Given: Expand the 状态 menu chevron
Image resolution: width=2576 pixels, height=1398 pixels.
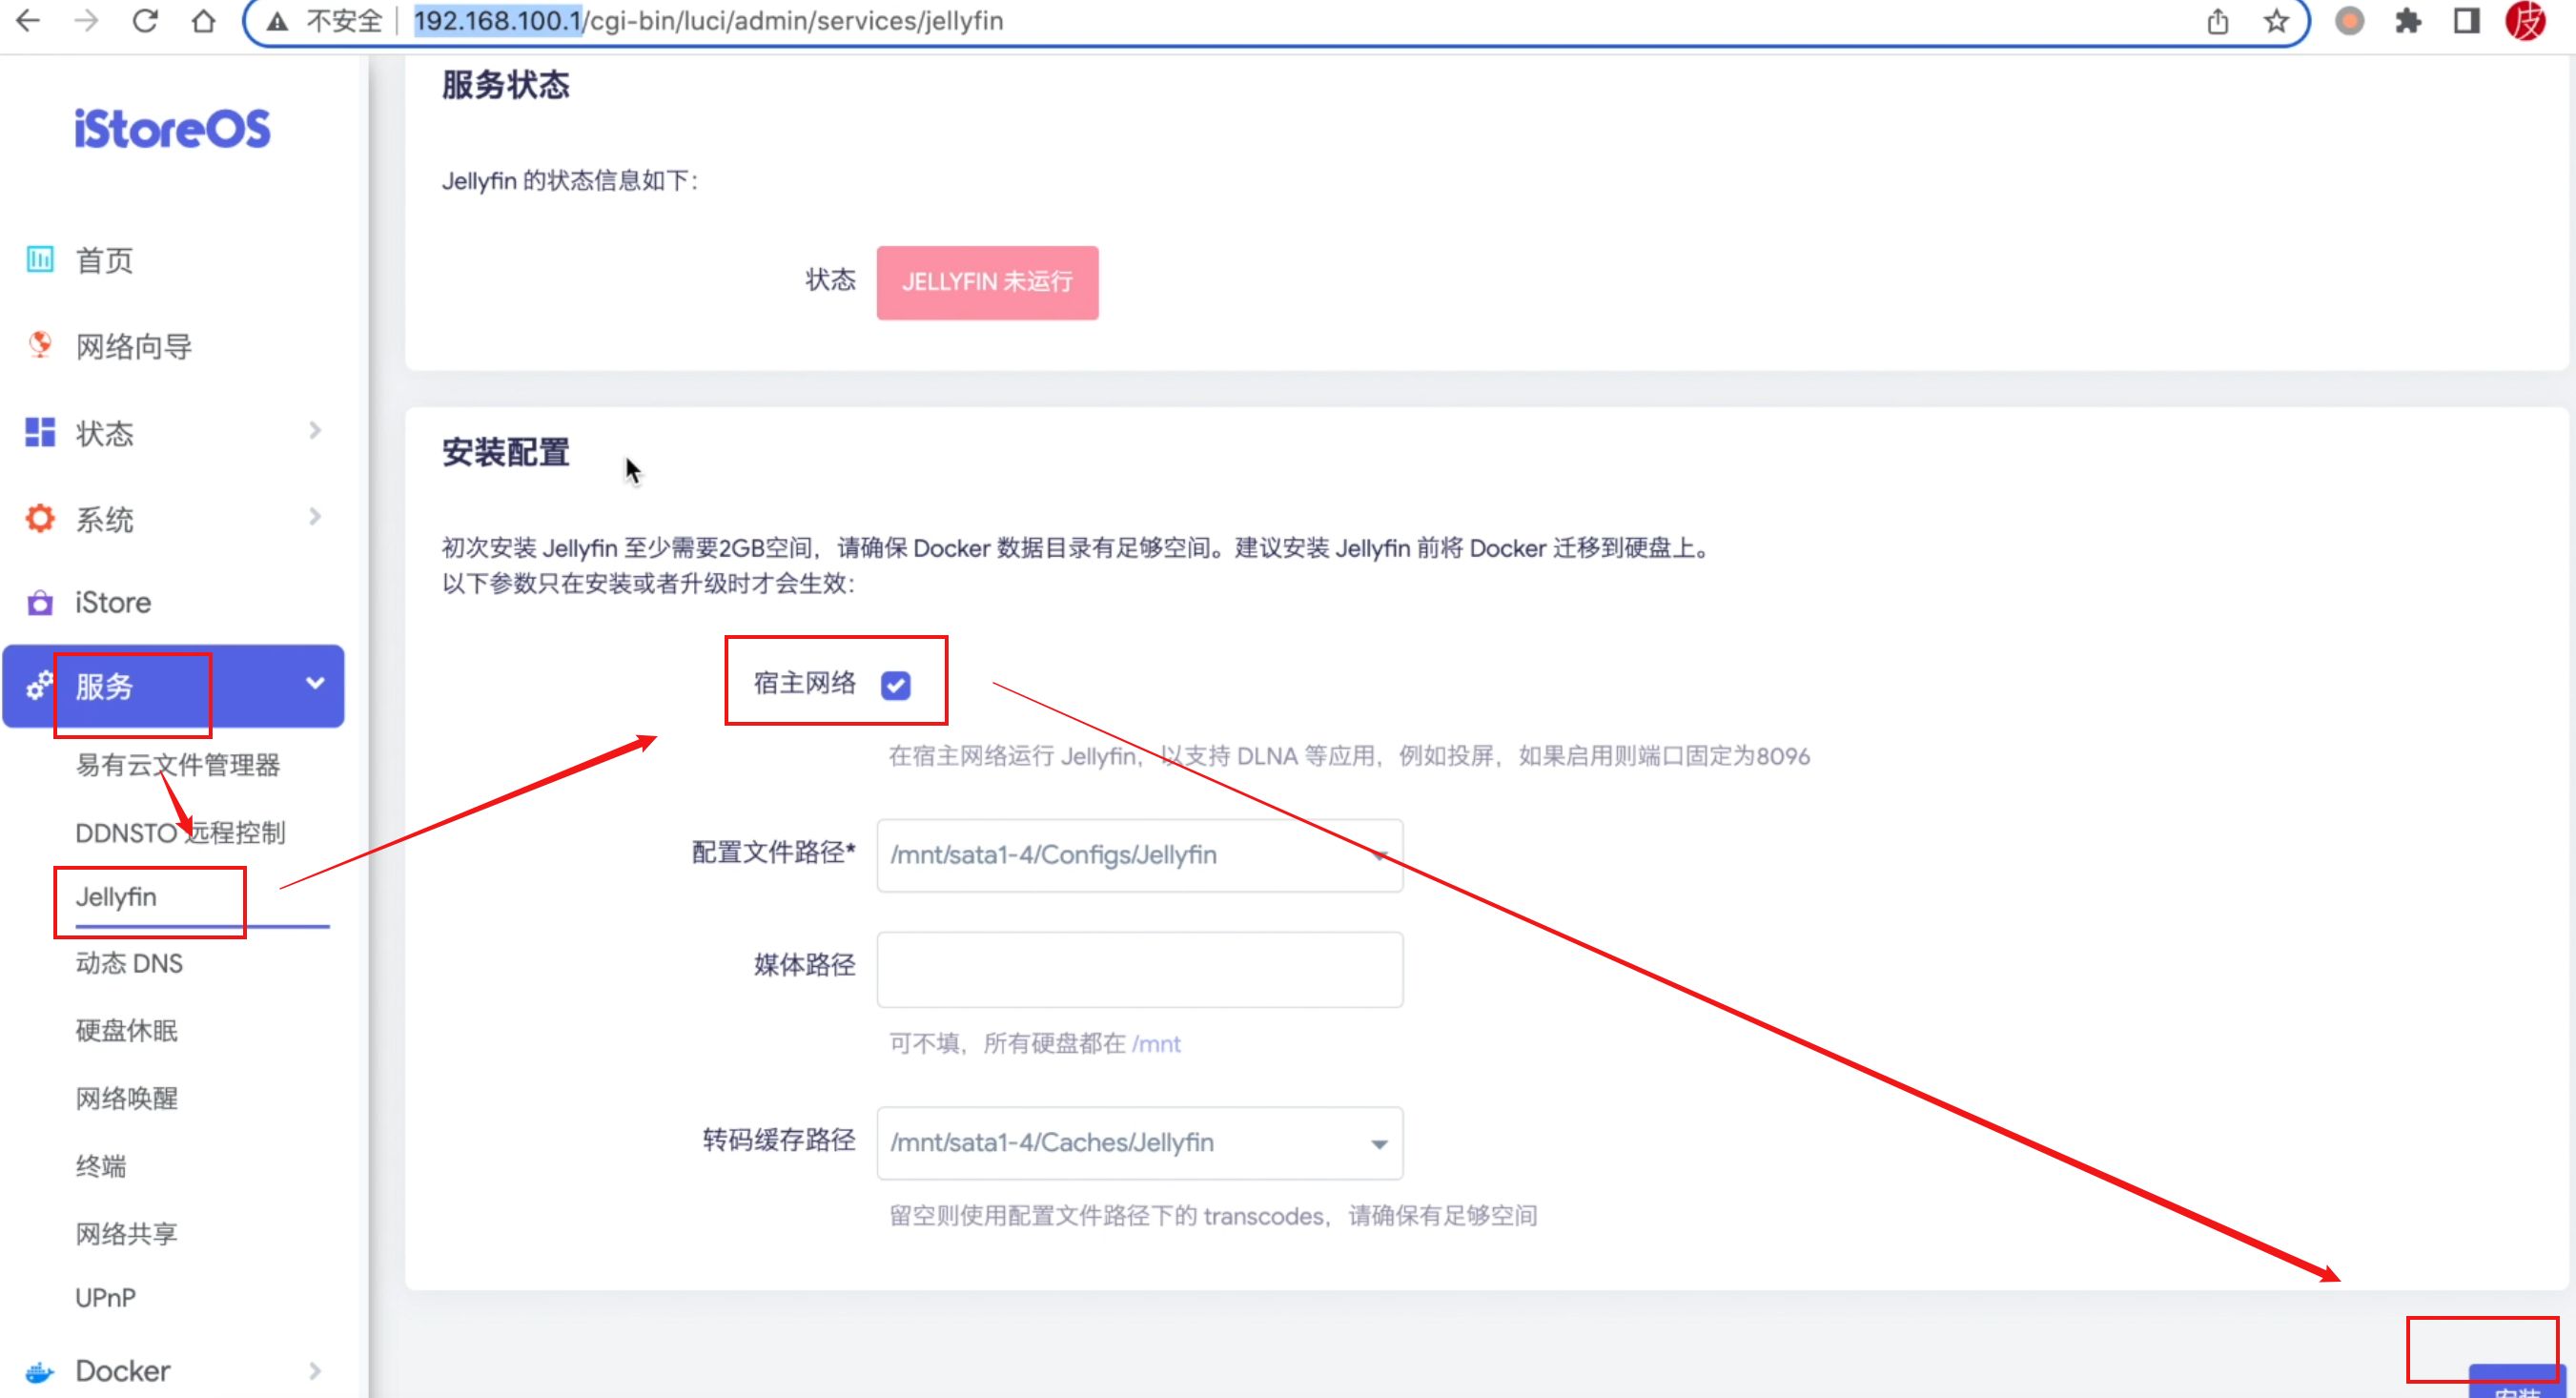Looking at the screenshot, I should pos(315,431).
